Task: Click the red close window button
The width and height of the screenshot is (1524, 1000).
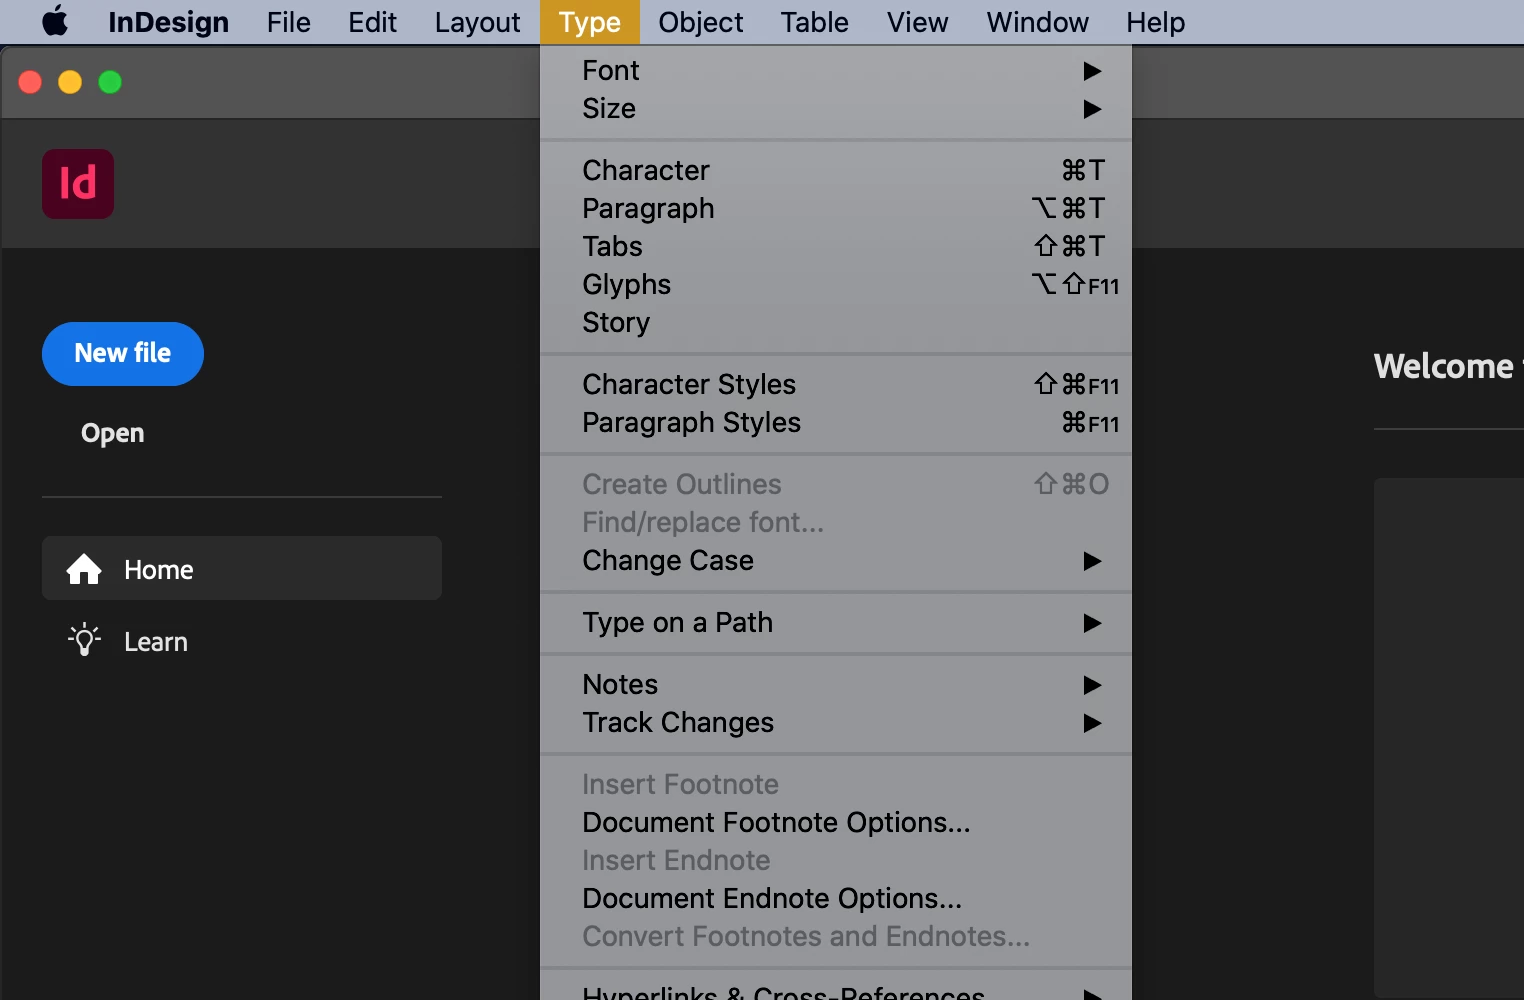Action: coord(30,82)
